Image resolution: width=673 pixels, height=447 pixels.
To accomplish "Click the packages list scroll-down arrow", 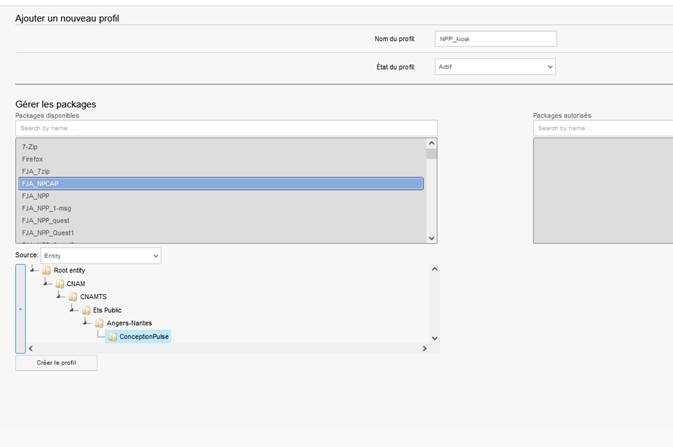I will click(x=432, y=238).
